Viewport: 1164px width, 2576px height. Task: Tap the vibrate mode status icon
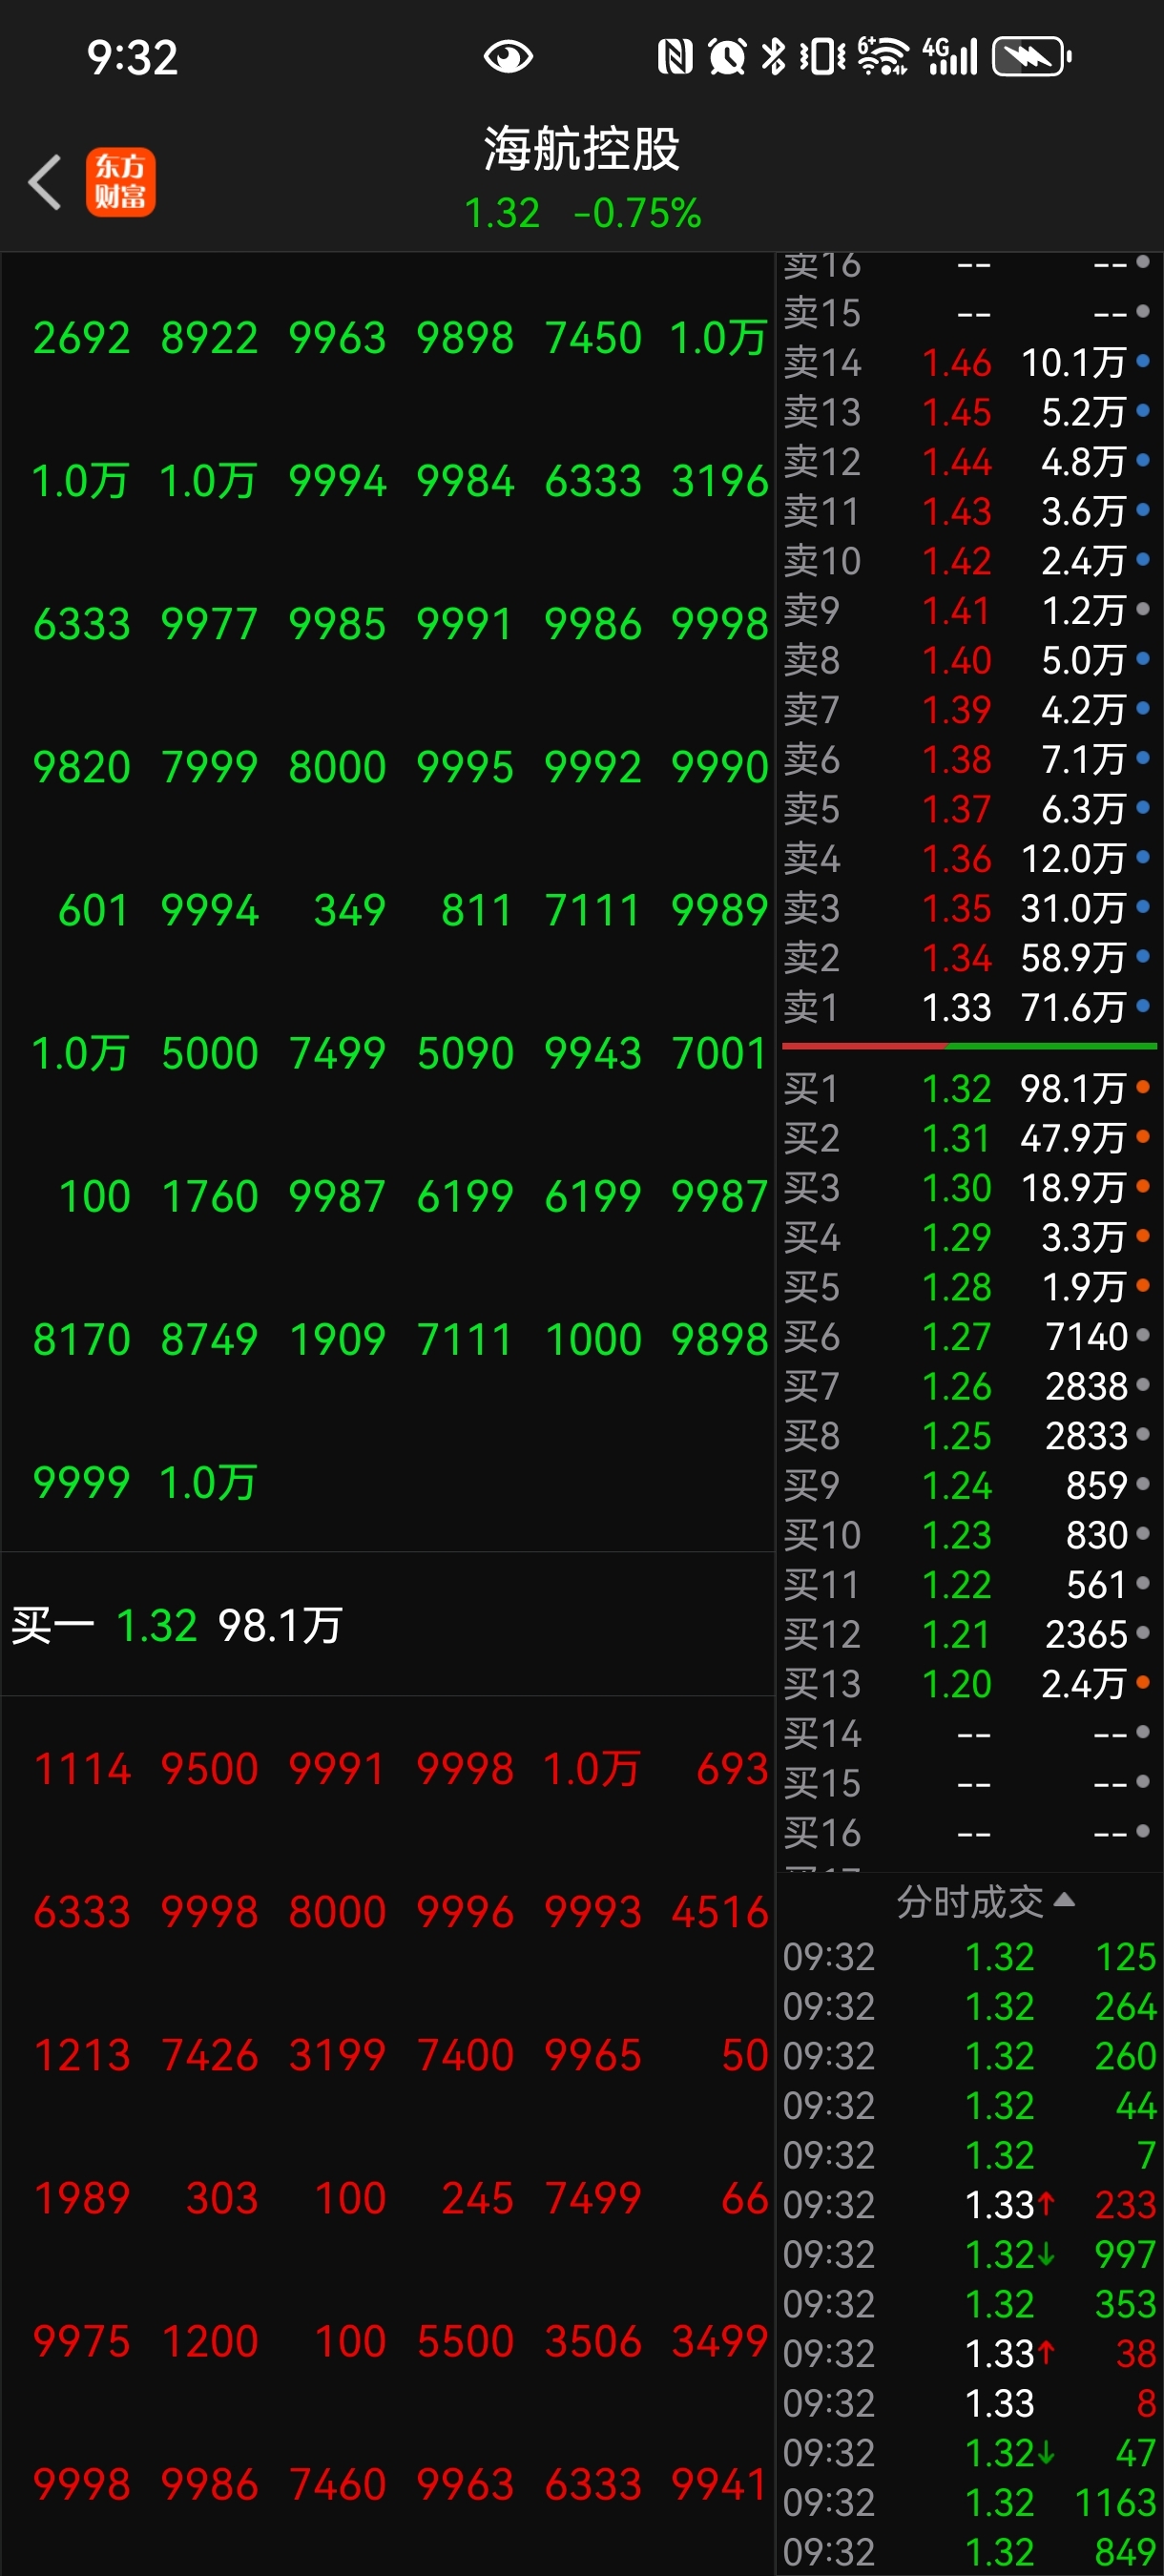pos(822,57)
